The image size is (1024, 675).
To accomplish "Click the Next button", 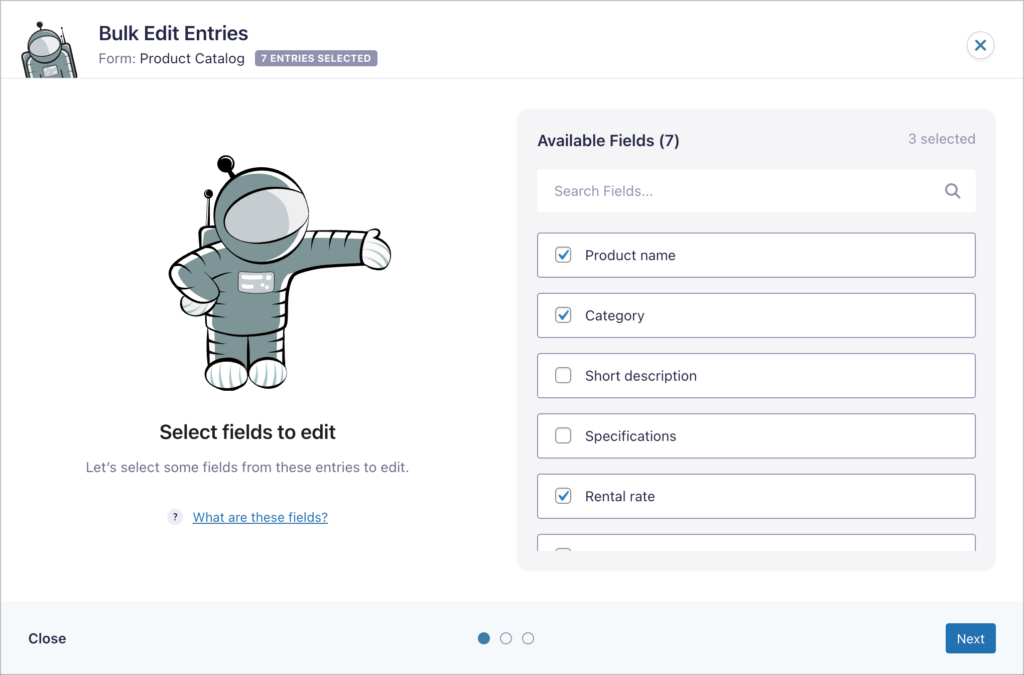I will pyautogui.click(x=970, y=638).
